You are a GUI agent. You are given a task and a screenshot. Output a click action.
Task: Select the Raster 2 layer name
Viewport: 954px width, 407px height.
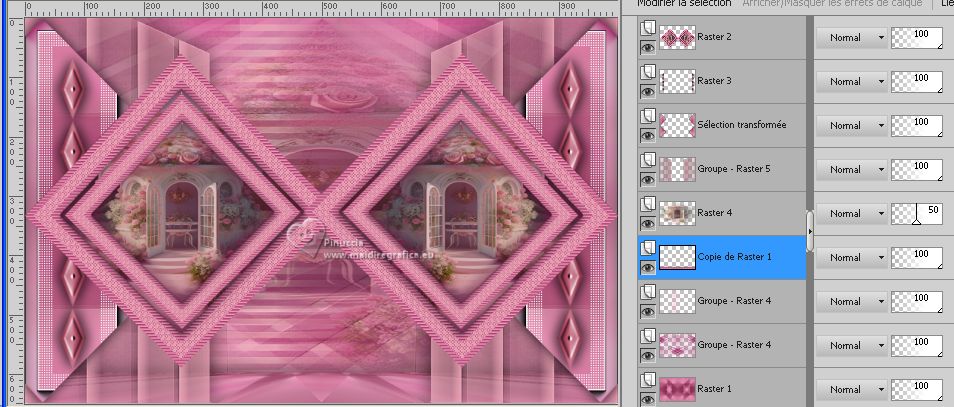[714, 37]
